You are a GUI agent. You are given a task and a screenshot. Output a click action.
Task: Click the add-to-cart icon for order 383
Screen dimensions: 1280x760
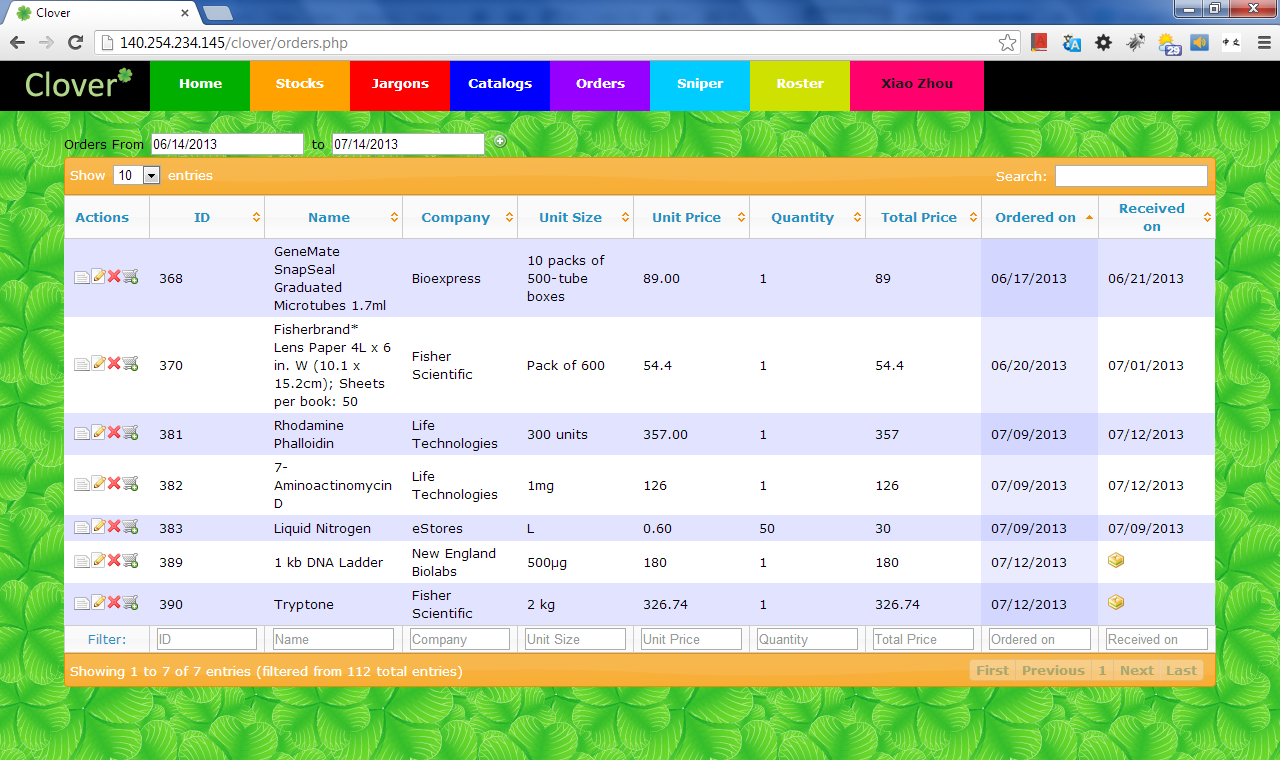(x=131, y=527)
